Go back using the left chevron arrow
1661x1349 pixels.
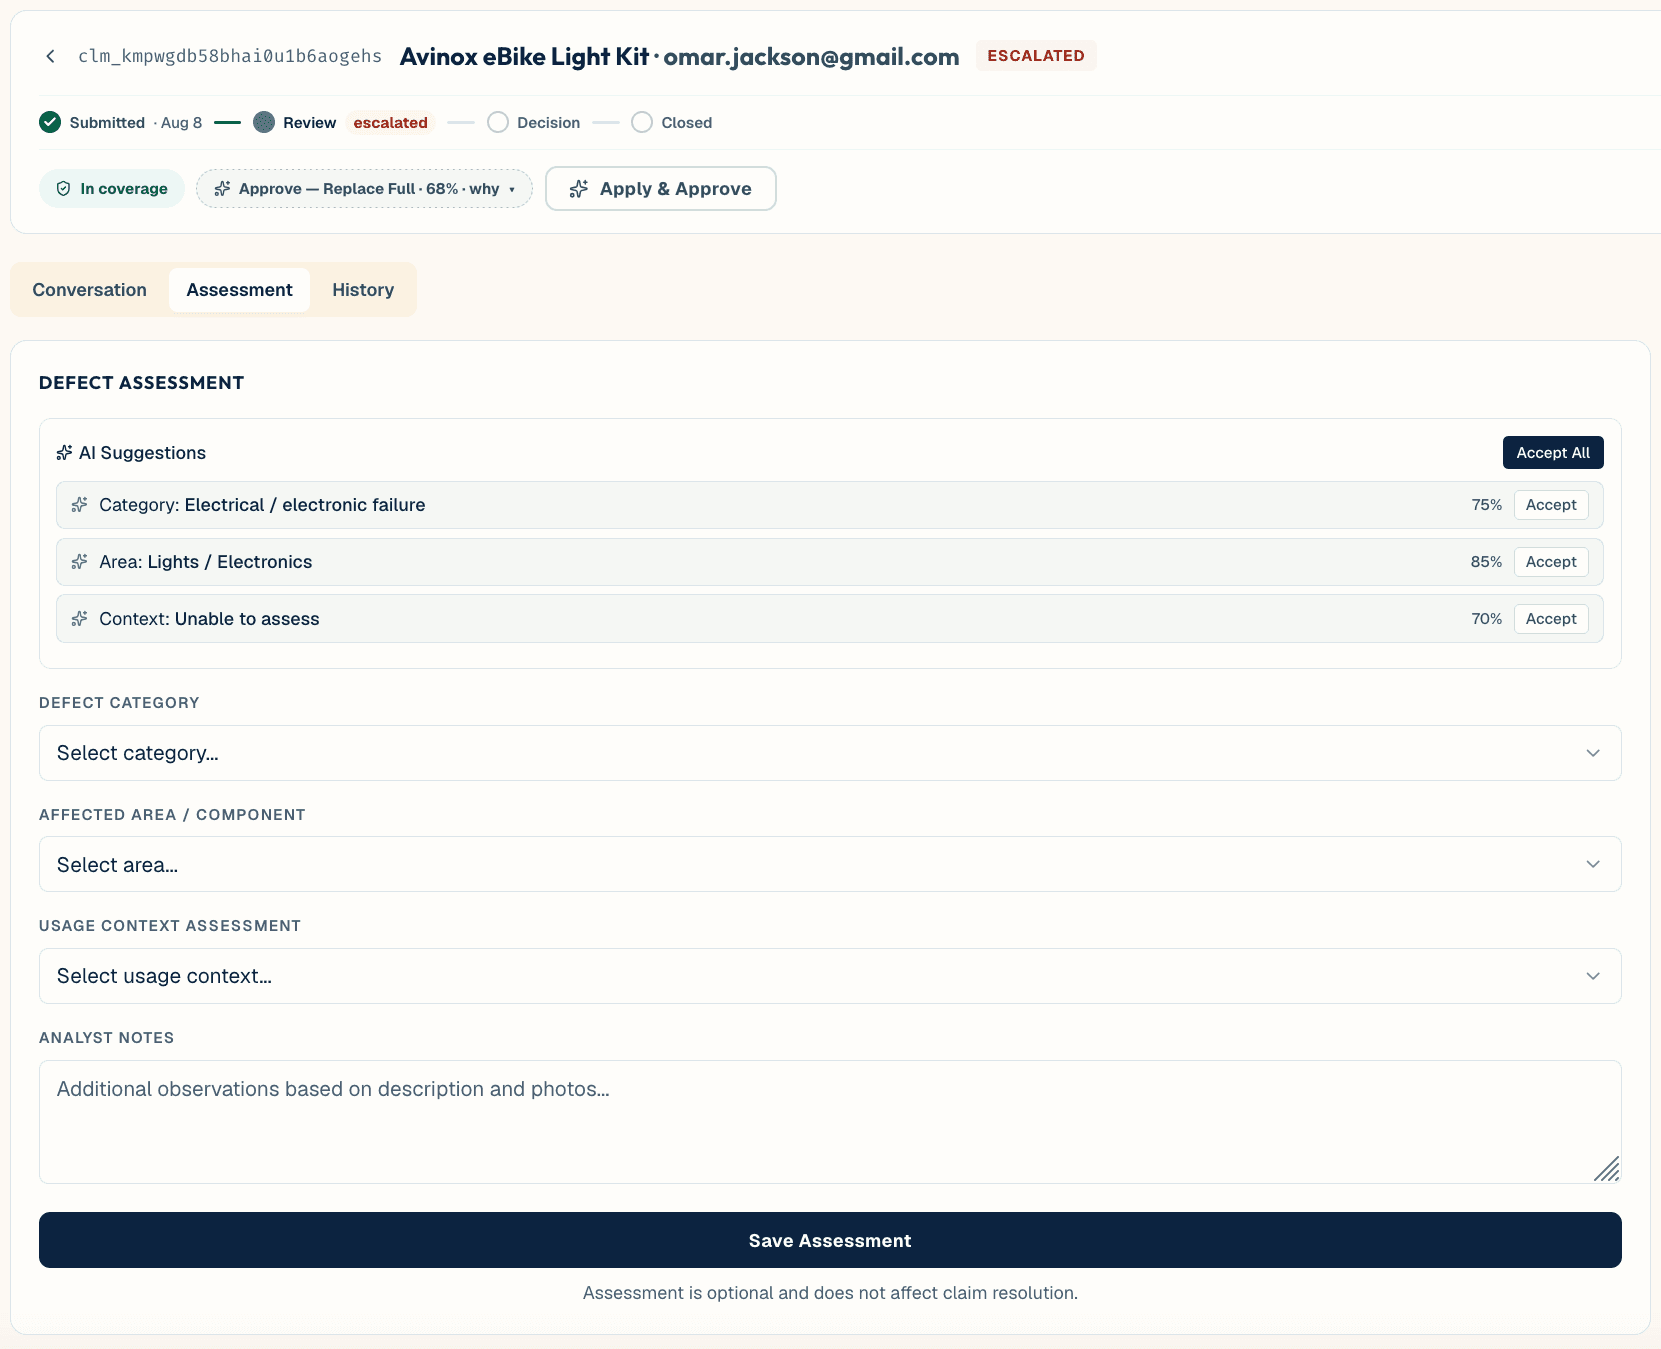point(50,56)
